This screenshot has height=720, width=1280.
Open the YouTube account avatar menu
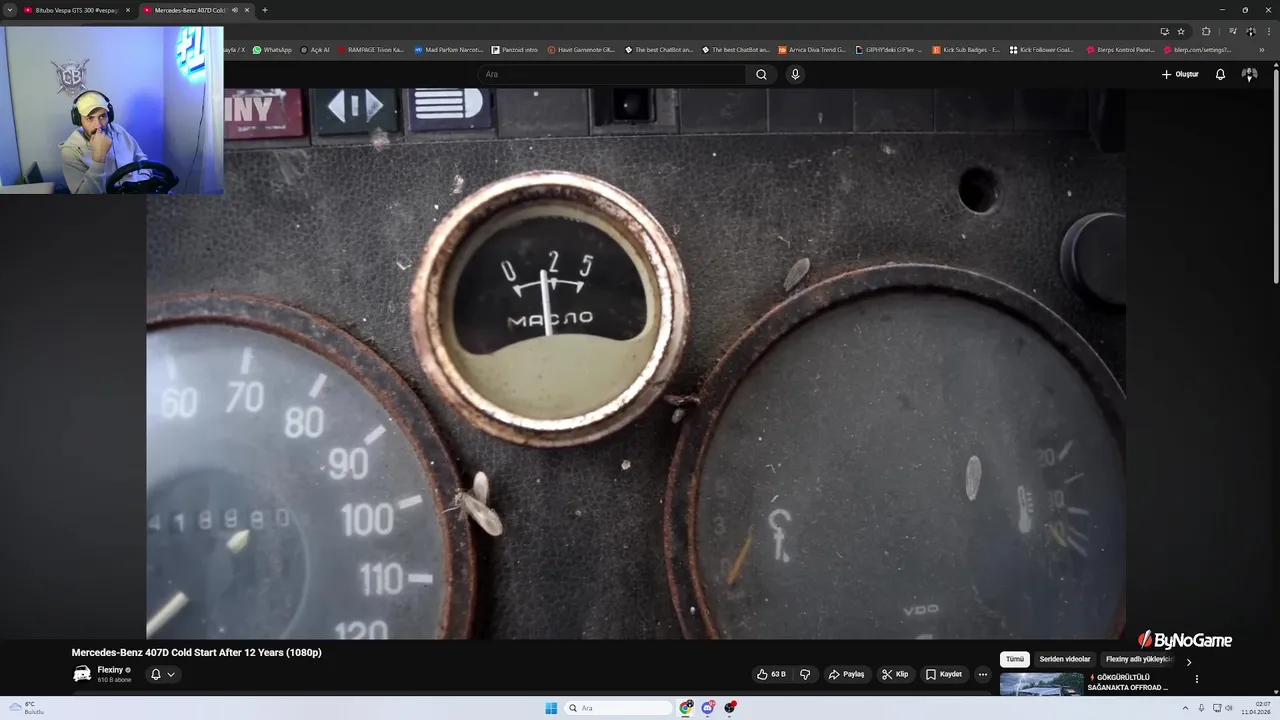pyautogui.click(x=1249, y=74)
